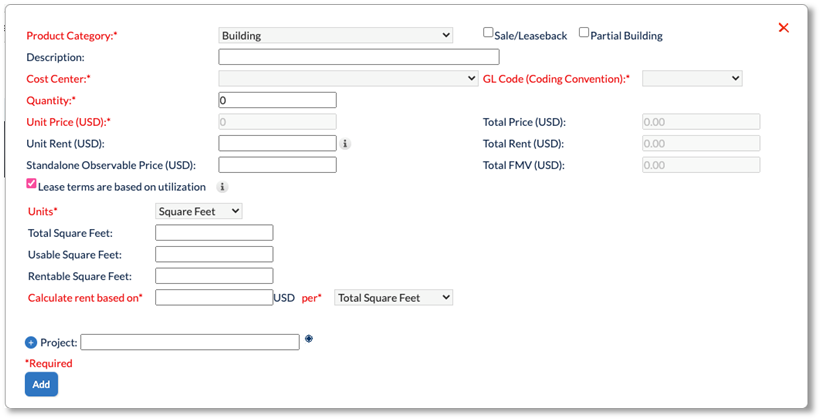
Task: Open the Cost Center dropdown
Action: tap(348, 79)
